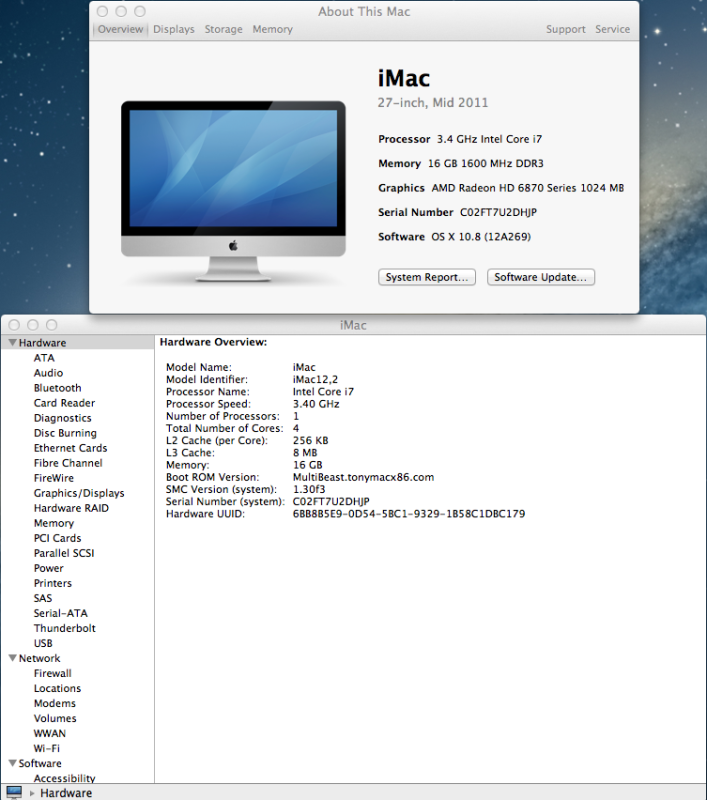Click the memory value 16 GB 1600 MHz DDR3
The height and width of the screenshot is (800, 707).
[x=486, y=163]
